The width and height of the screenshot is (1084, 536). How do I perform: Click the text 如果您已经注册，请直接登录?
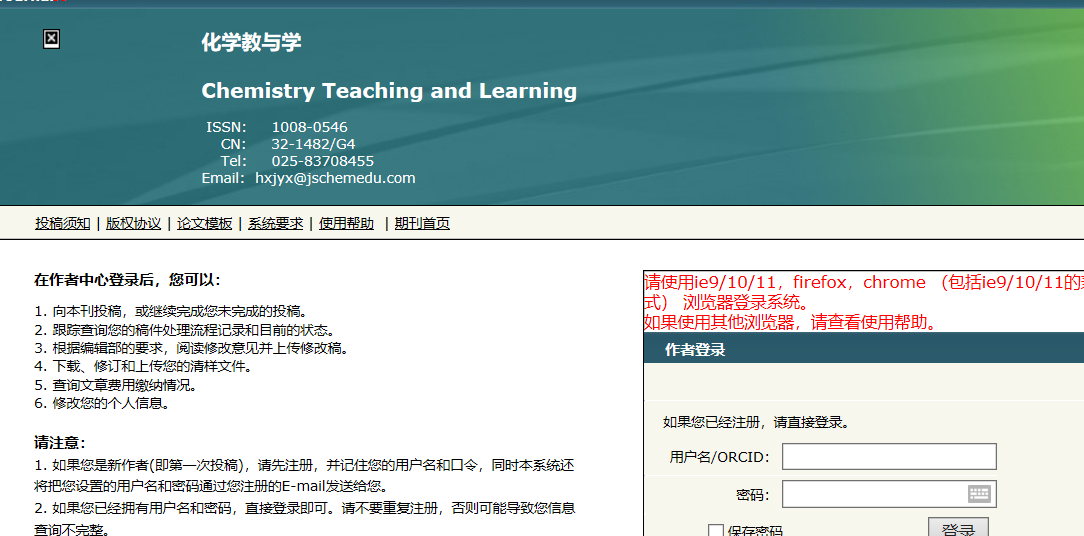(x=756, y=422)
